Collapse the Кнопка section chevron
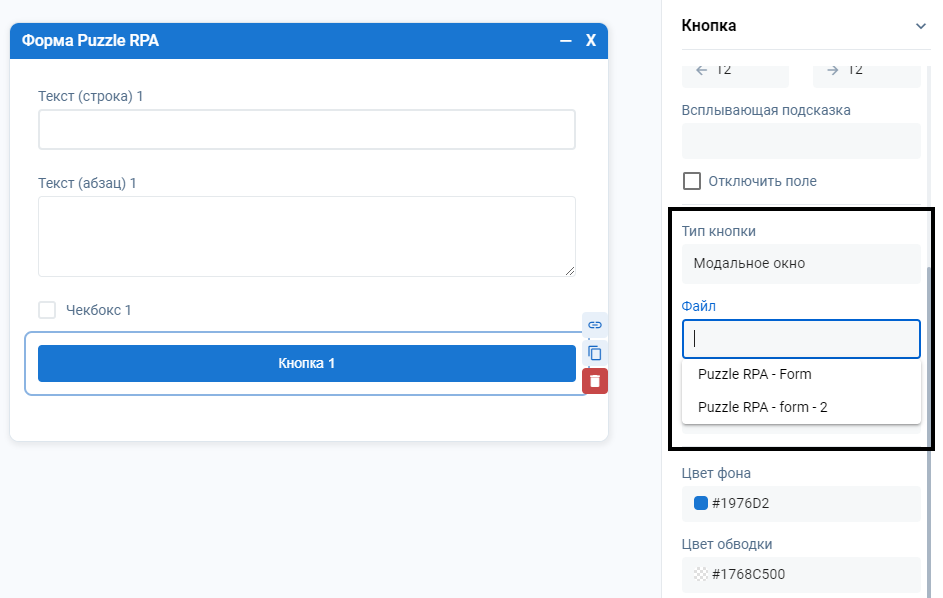 click(920, 26)
